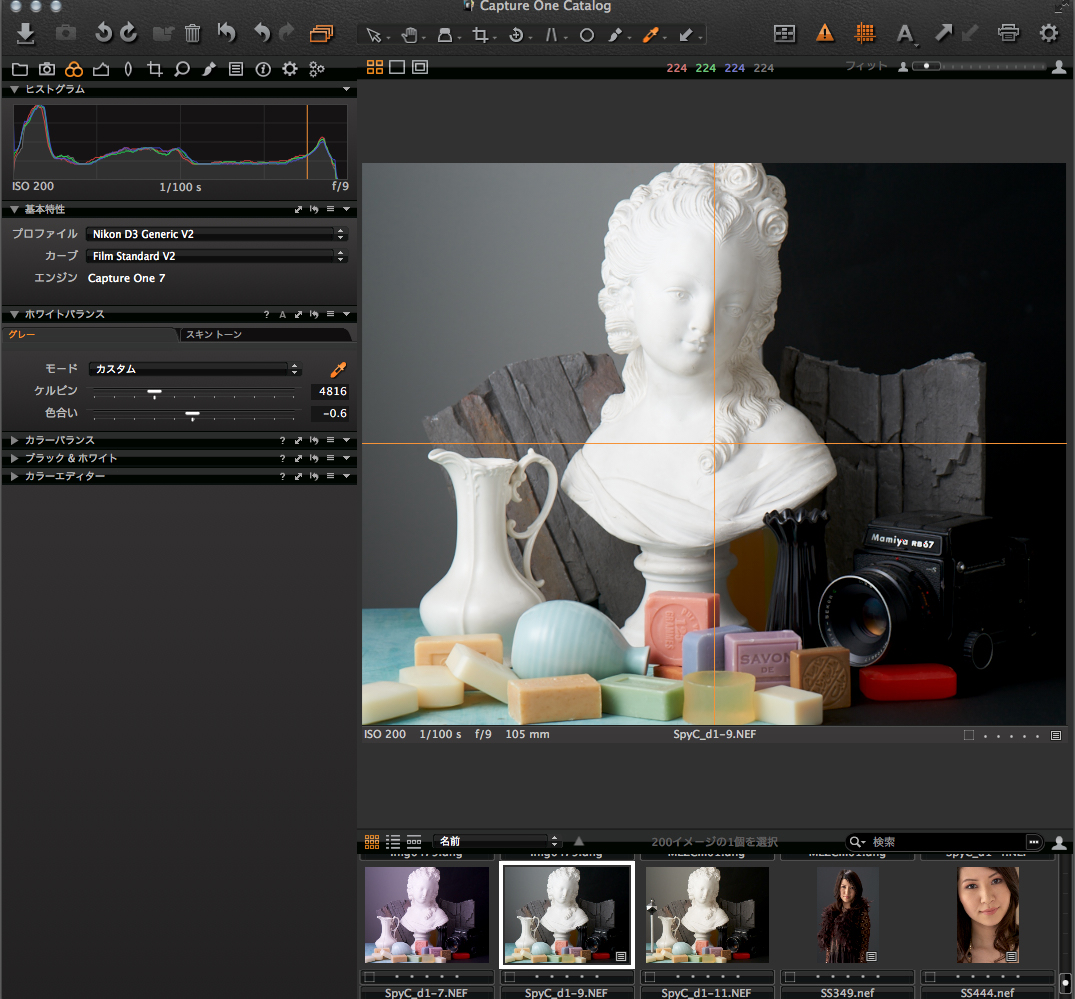Select the Pan hand cursor tool

point(409,35)
